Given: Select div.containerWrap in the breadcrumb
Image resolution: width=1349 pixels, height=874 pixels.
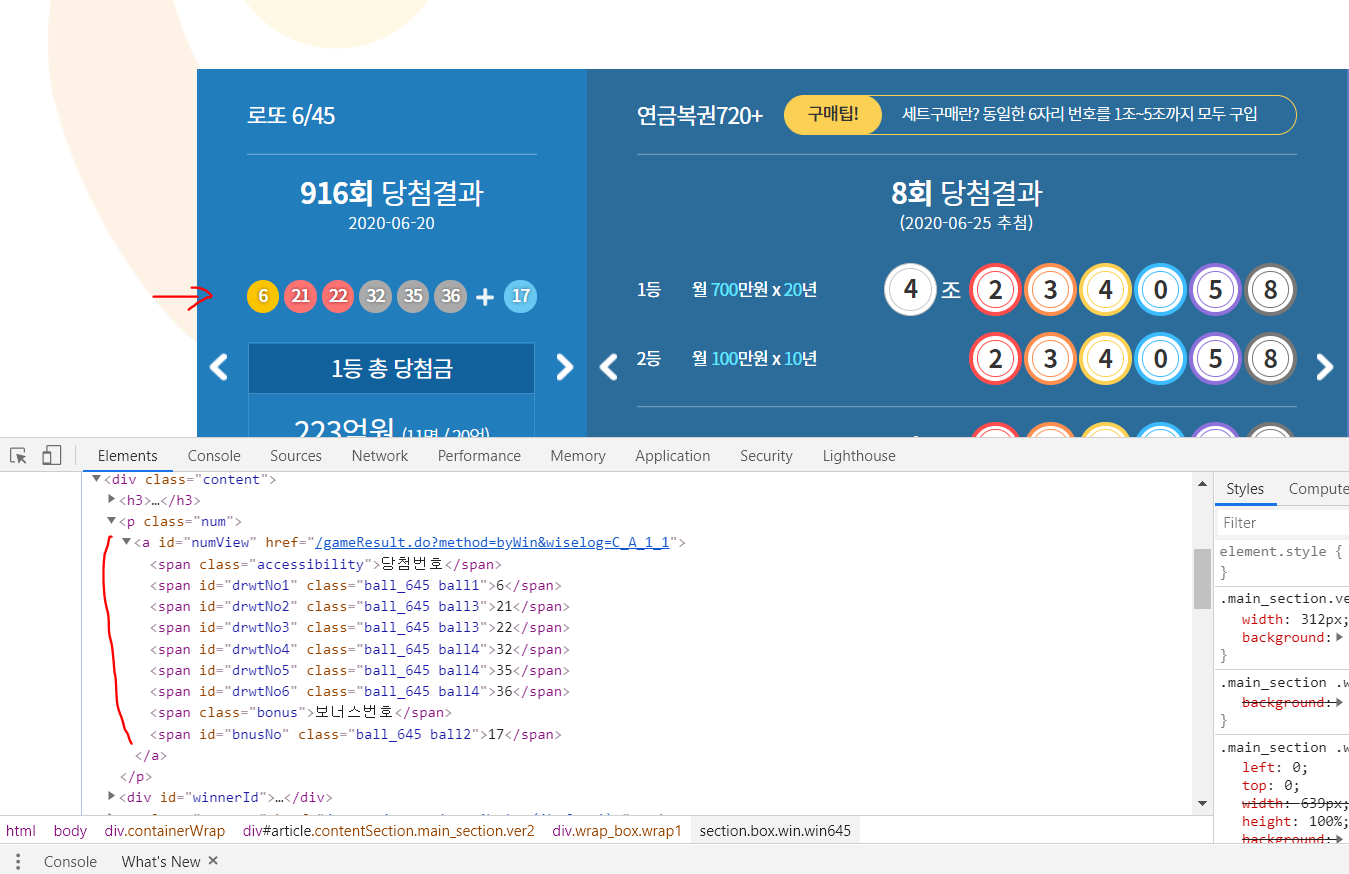Looking at the screenshot, I should 165,831.
